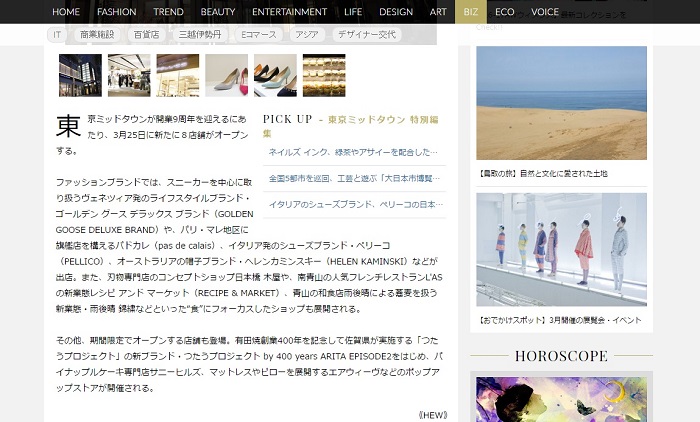The image size is (700, 422).
Task: Select the ART menu item
Action: coord(438,12)
